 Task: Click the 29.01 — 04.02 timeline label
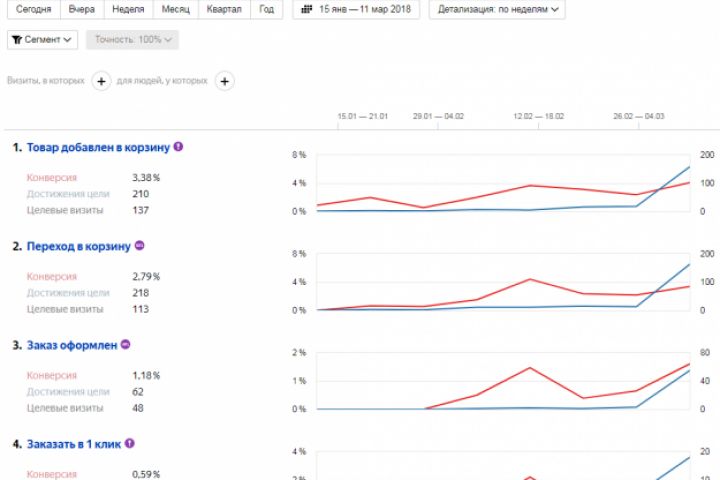439,116
